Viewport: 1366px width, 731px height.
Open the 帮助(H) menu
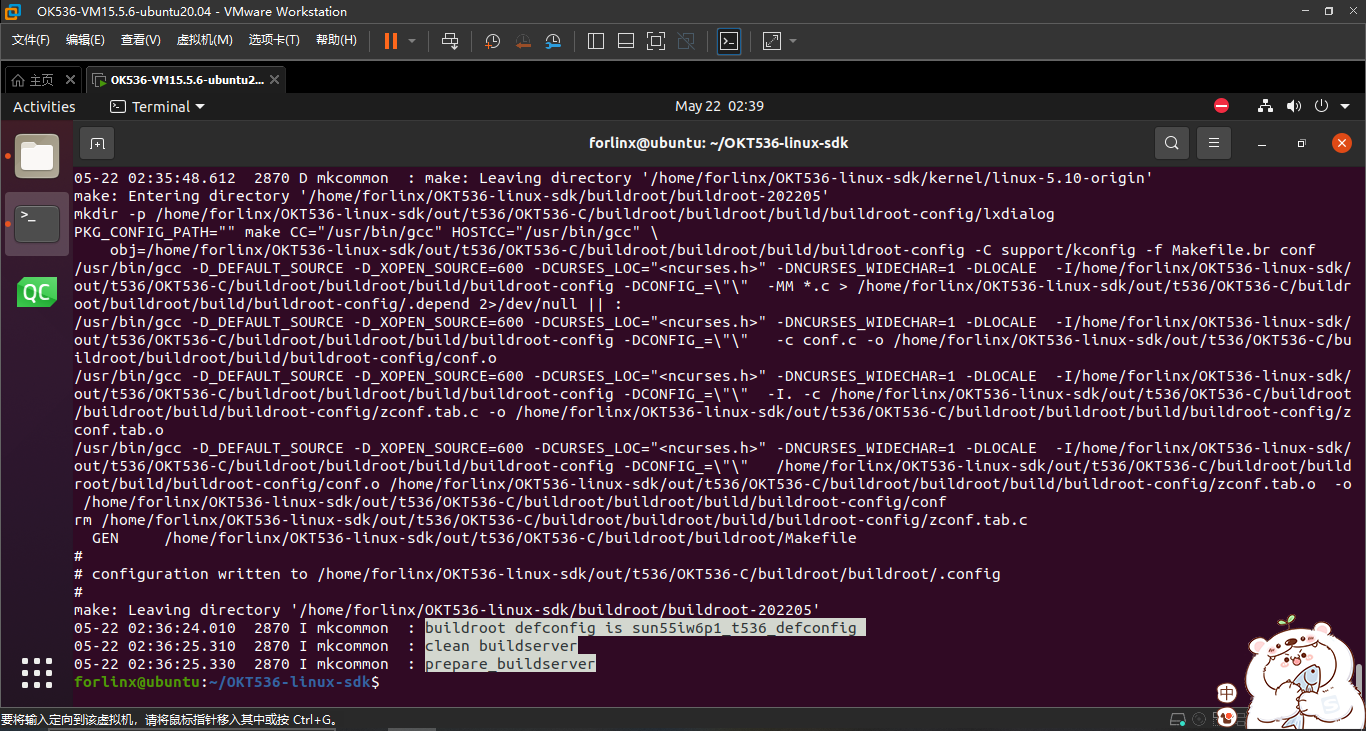click(x=336, y=40)
